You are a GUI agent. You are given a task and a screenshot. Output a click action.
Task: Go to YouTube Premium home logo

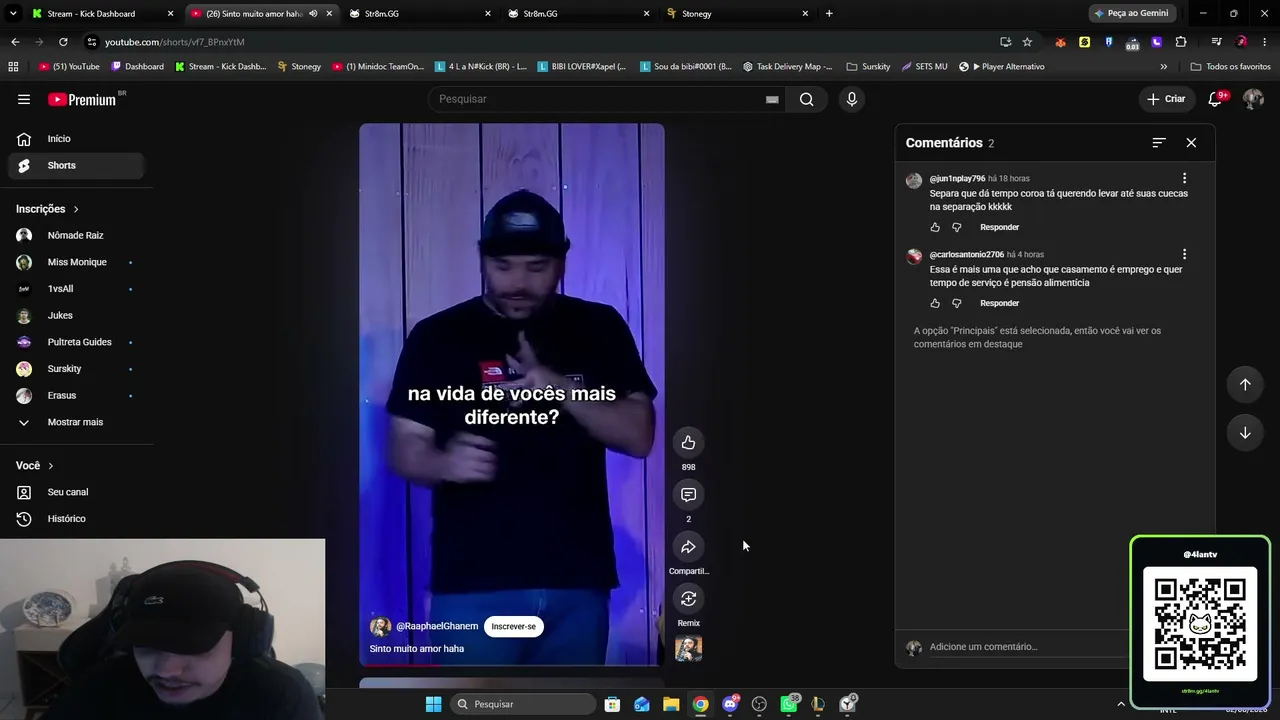tap(82, 99)
